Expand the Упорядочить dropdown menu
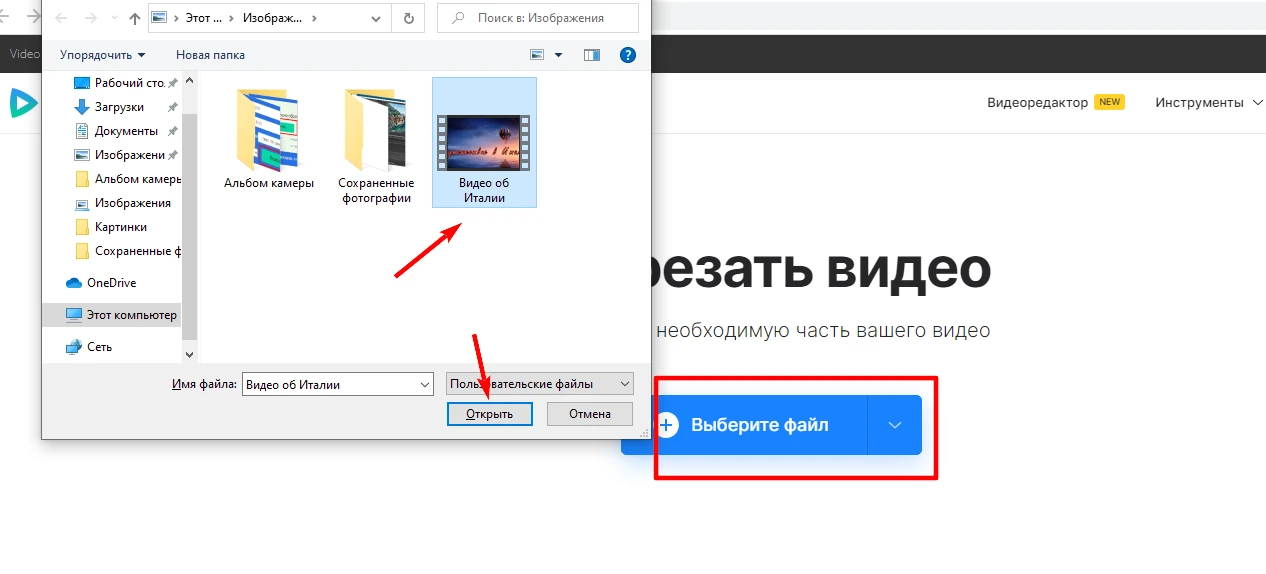This screenshot has width=1266, height=574. pos(102,55)
